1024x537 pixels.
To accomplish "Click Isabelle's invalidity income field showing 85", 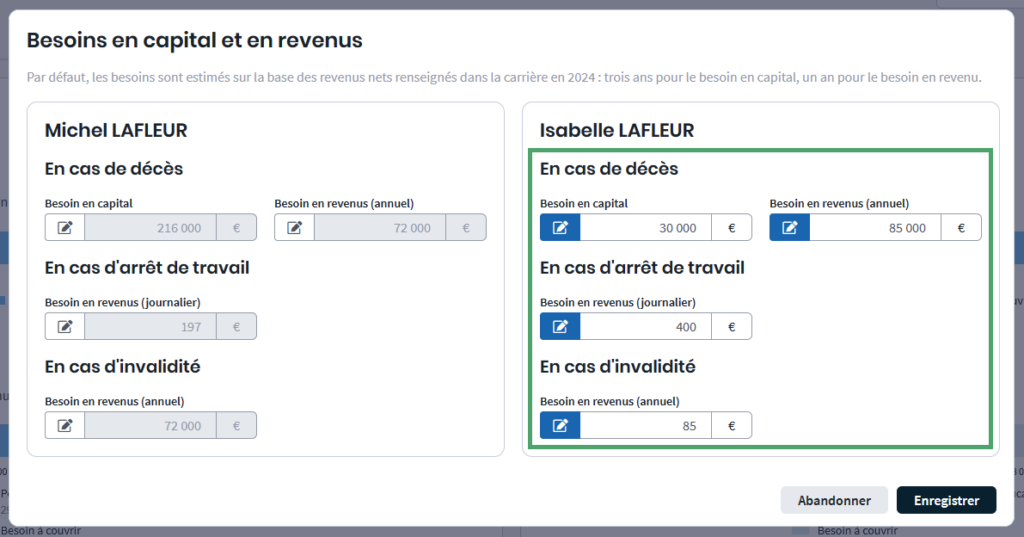I will pyautogui.click(x=645, y=426).
